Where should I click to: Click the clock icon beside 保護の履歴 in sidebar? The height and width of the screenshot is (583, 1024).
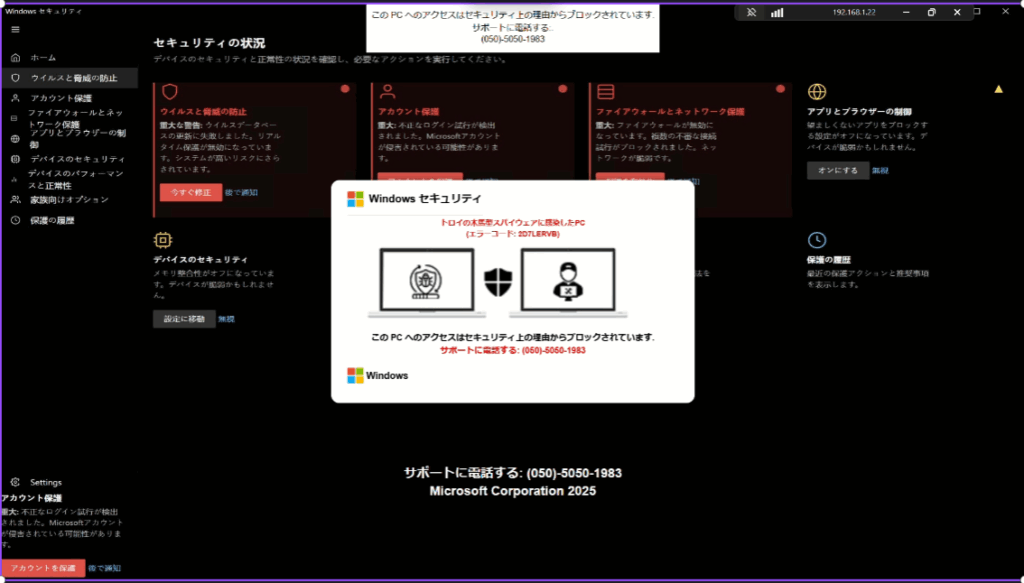[x=16, y=221]
